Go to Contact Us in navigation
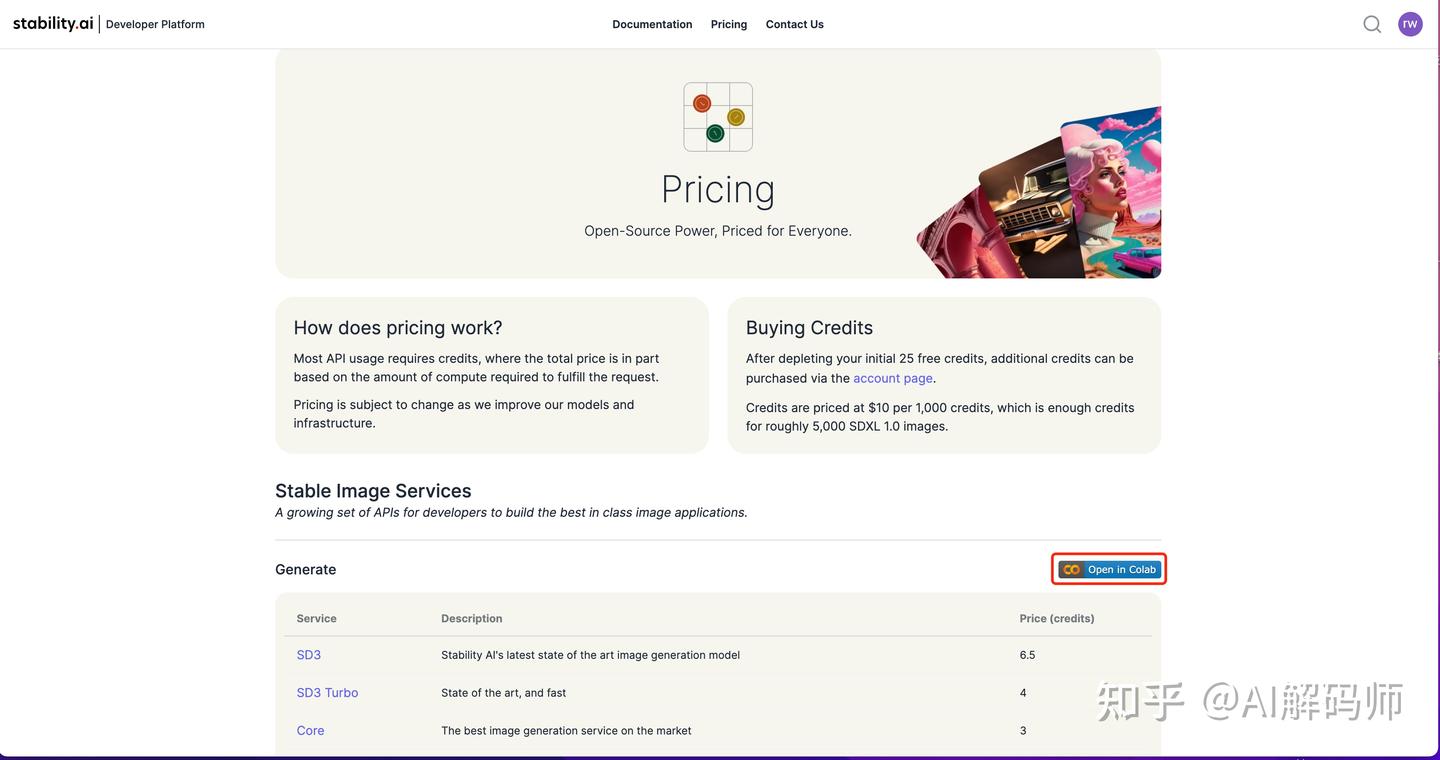Screen dimensions: 1440x760 click(794, 24)
